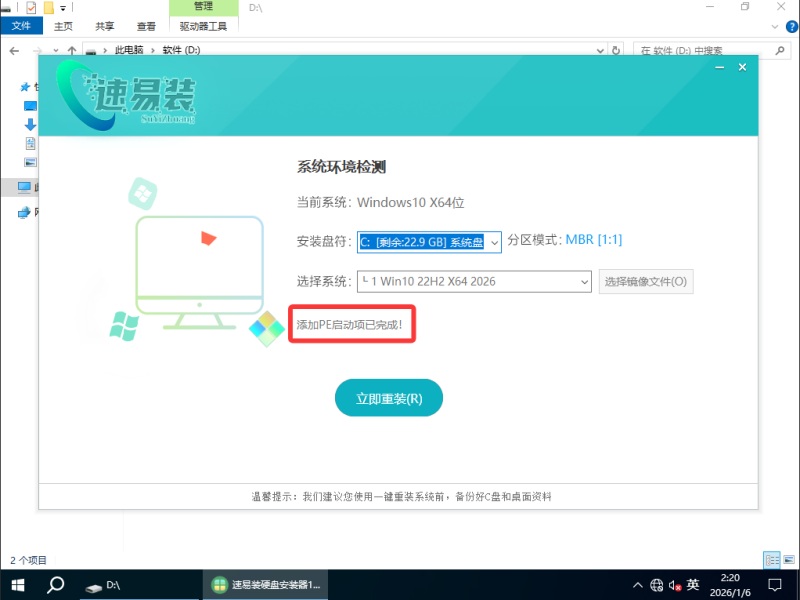Click the Explorer up-arrow navigation button
The width and height of the screenshot is (800, 600).
point(73,50)
